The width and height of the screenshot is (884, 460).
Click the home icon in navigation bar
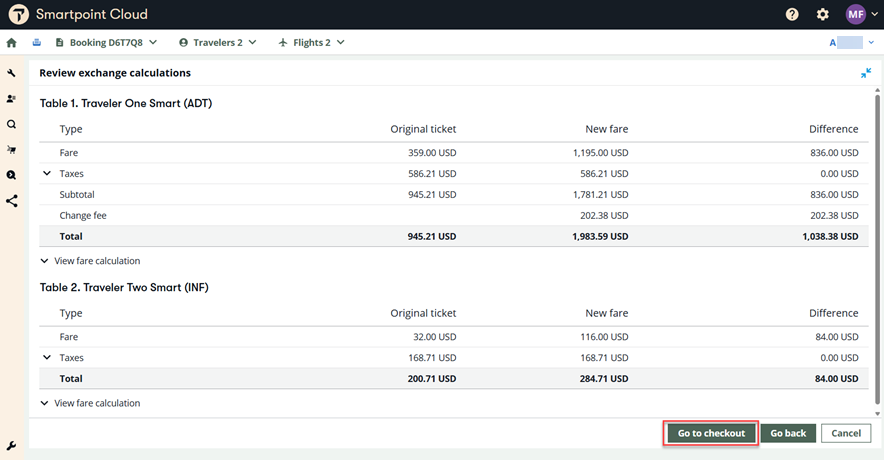tap(12, 43)
